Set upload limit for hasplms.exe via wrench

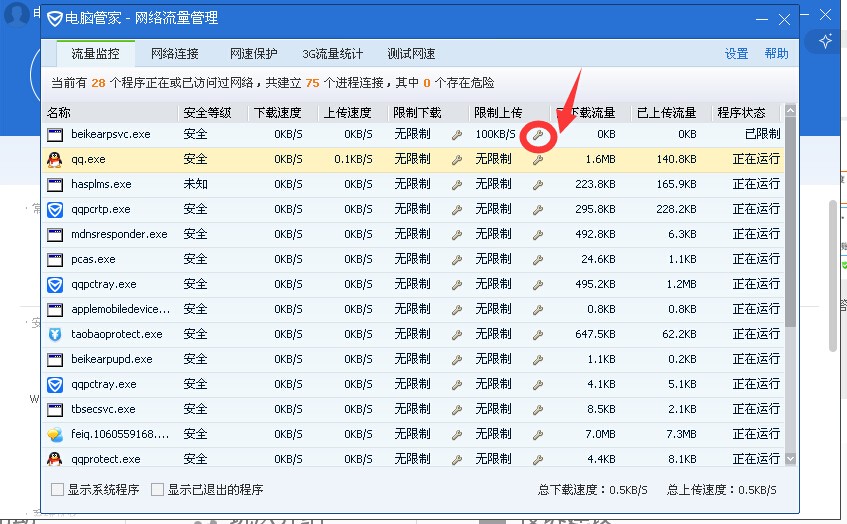click(x=537, y=185)
